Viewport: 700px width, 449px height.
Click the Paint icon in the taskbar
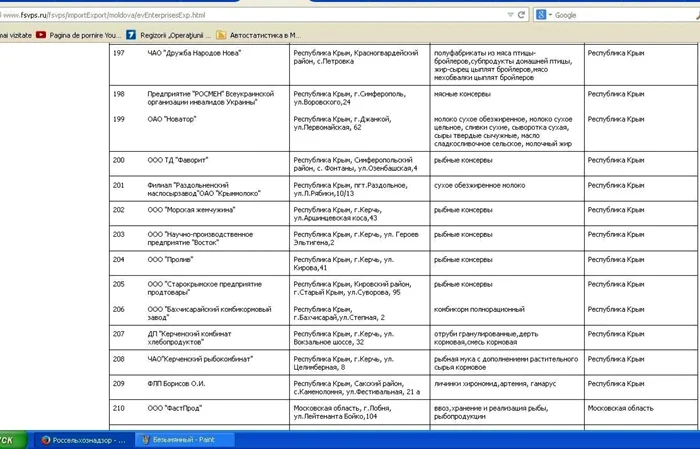click(x=146, y=440)
